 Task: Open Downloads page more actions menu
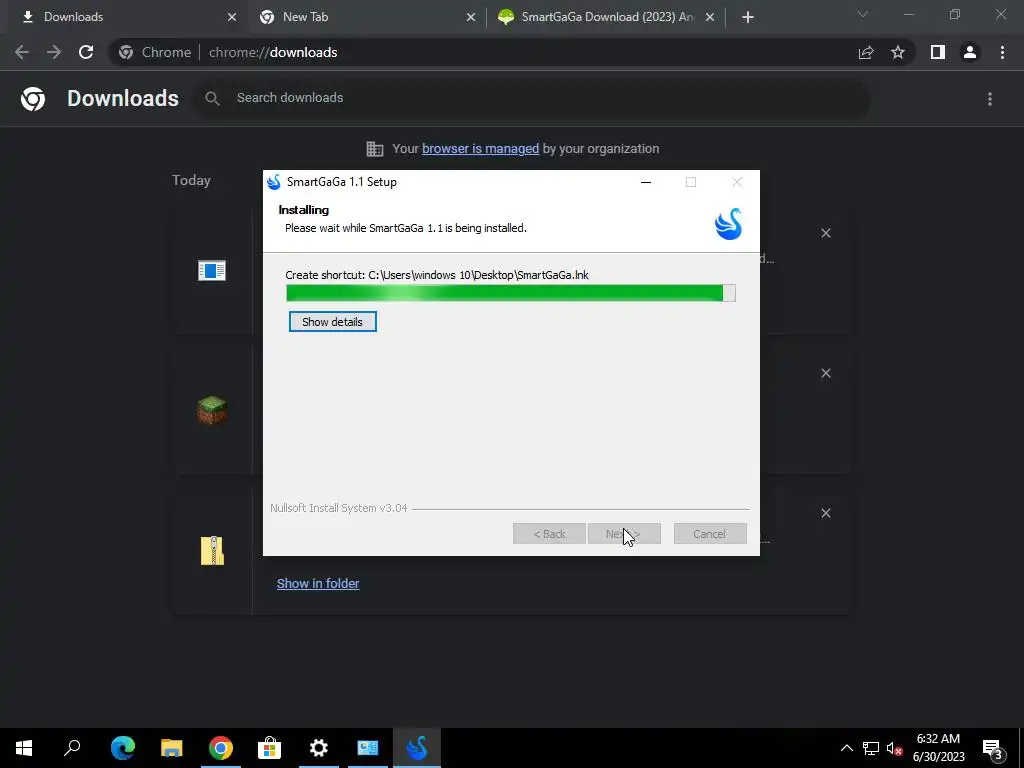[x=990, y=99]
